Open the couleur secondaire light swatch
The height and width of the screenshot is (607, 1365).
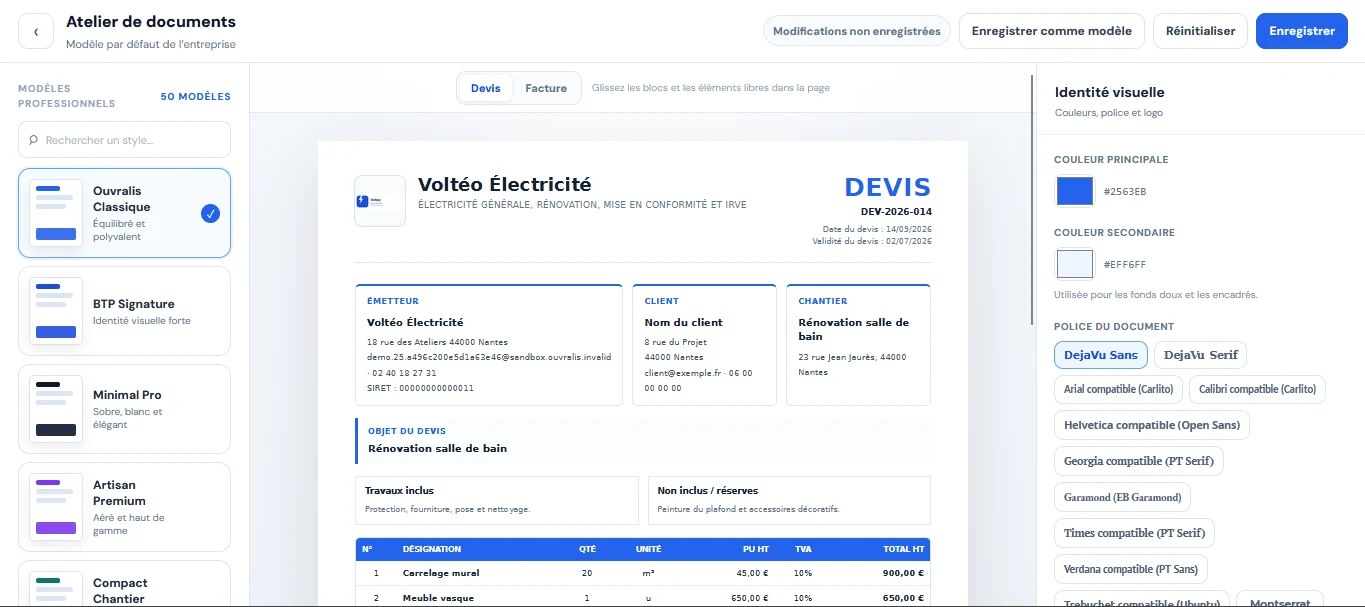1075,264
